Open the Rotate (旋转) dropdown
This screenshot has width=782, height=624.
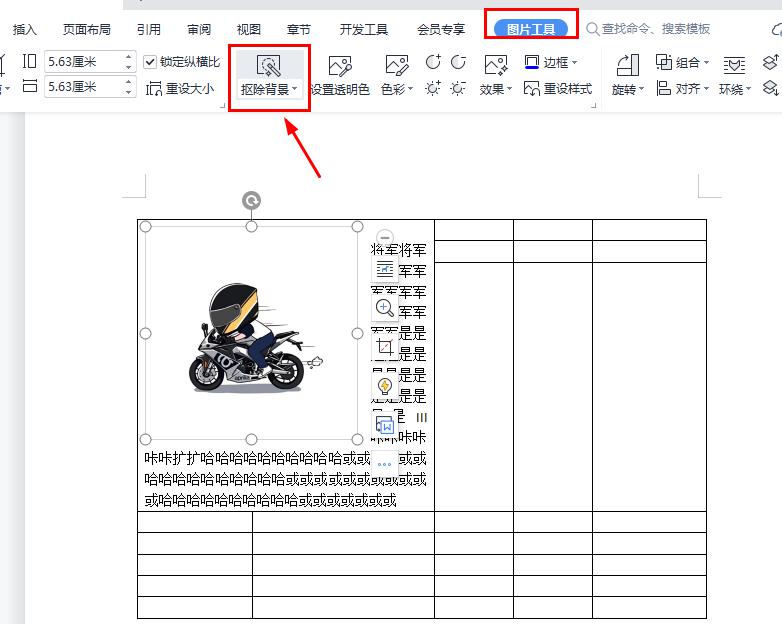[x=628, y=89]
